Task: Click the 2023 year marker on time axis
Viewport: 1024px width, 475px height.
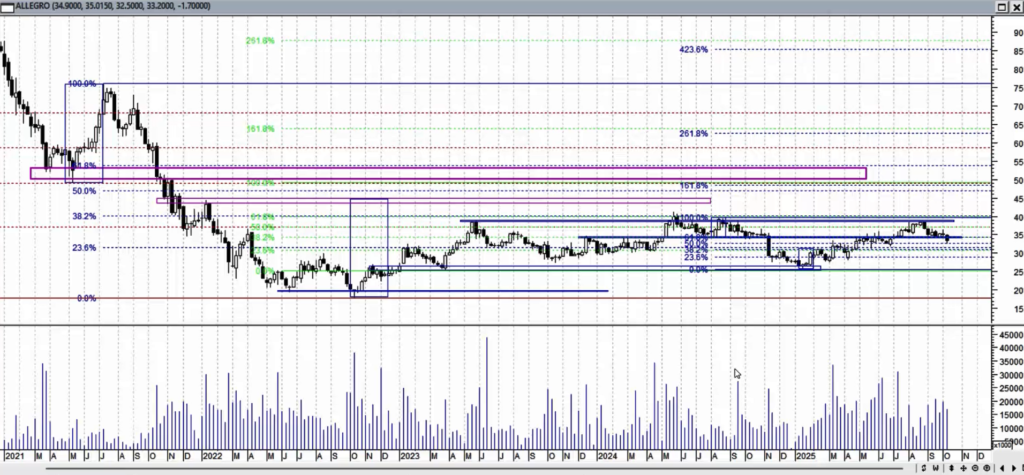Action: click(x=409, y=455)
